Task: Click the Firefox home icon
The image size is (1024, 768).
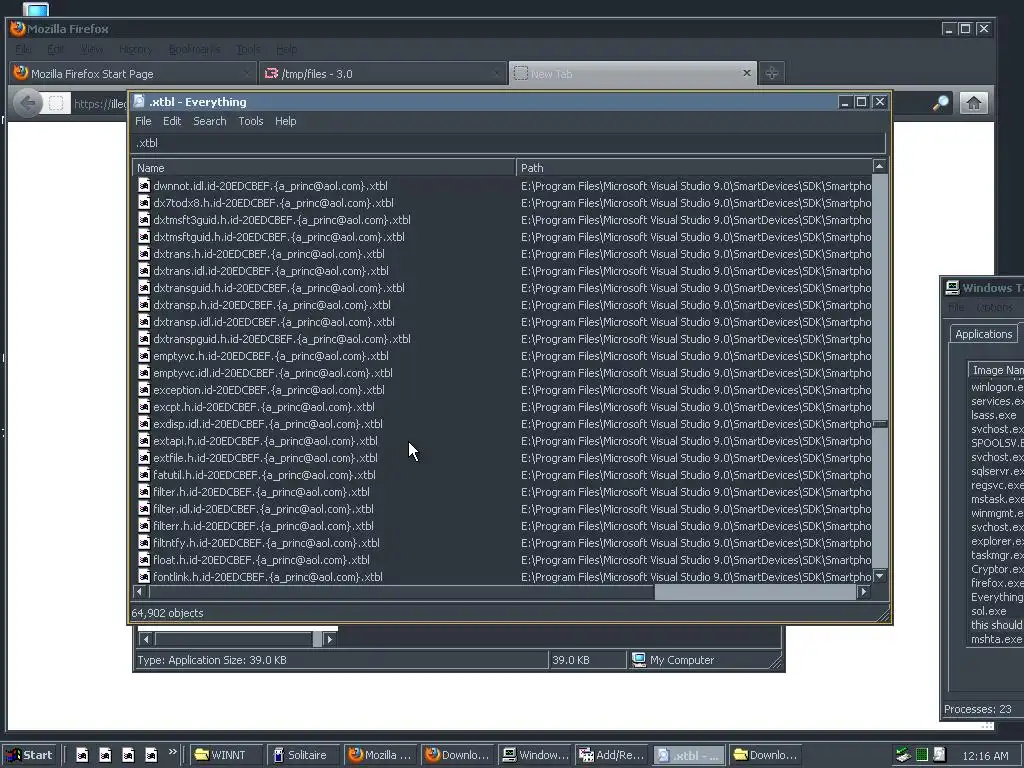Action: 974,103
